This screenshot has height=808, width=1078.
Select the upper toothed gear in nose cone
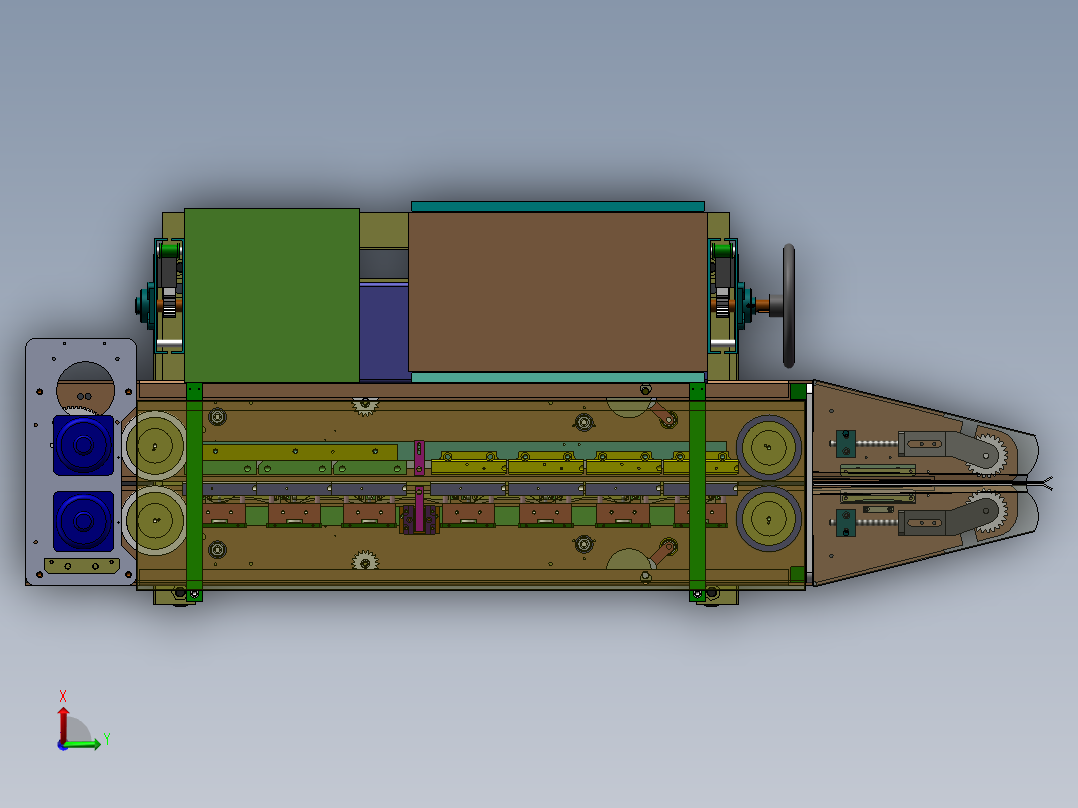click(988, 454)
